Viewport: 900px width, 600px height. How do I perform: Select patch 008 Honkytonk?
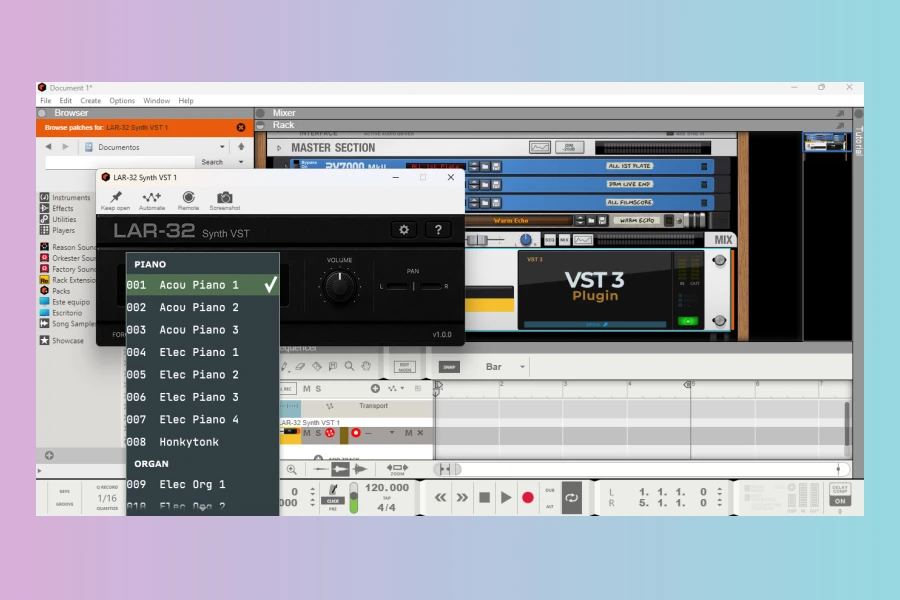point(203,442)
